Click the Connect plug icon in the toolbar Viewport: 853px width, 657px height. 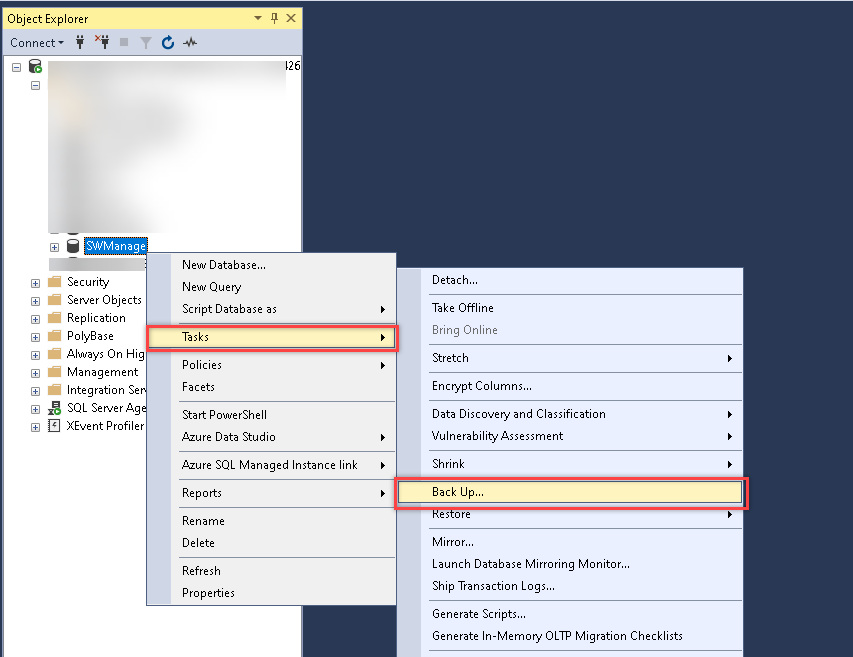79,42
